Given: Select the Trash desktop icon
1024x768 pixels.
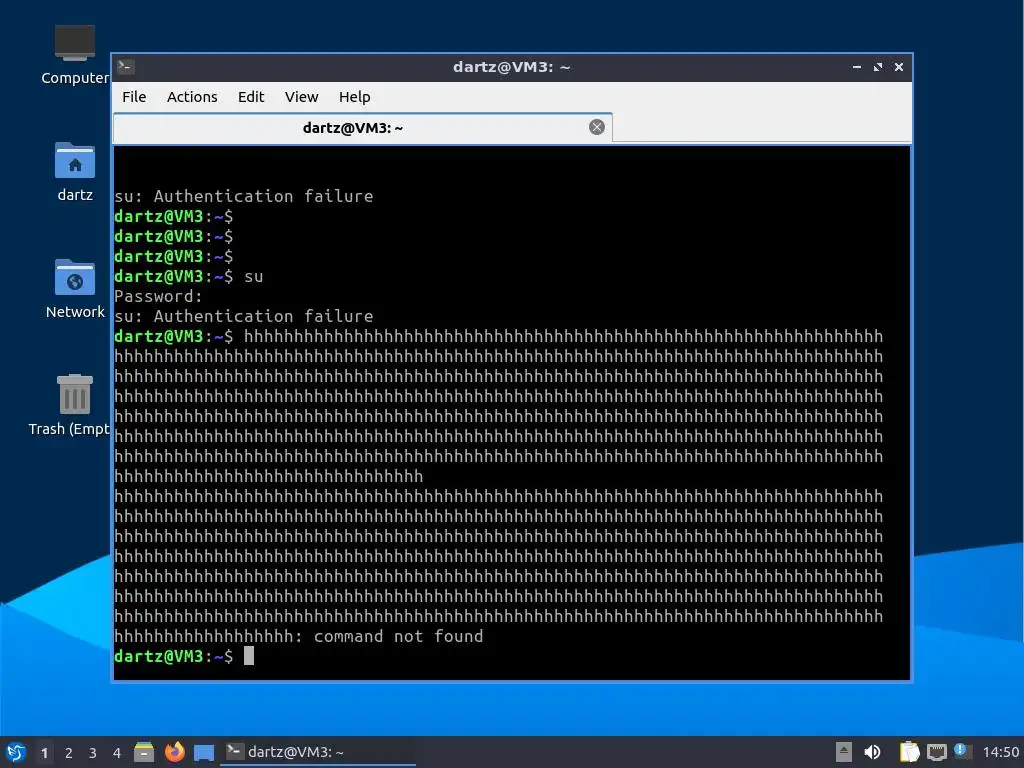Looking at the screenshot, I should click(71, 406).
